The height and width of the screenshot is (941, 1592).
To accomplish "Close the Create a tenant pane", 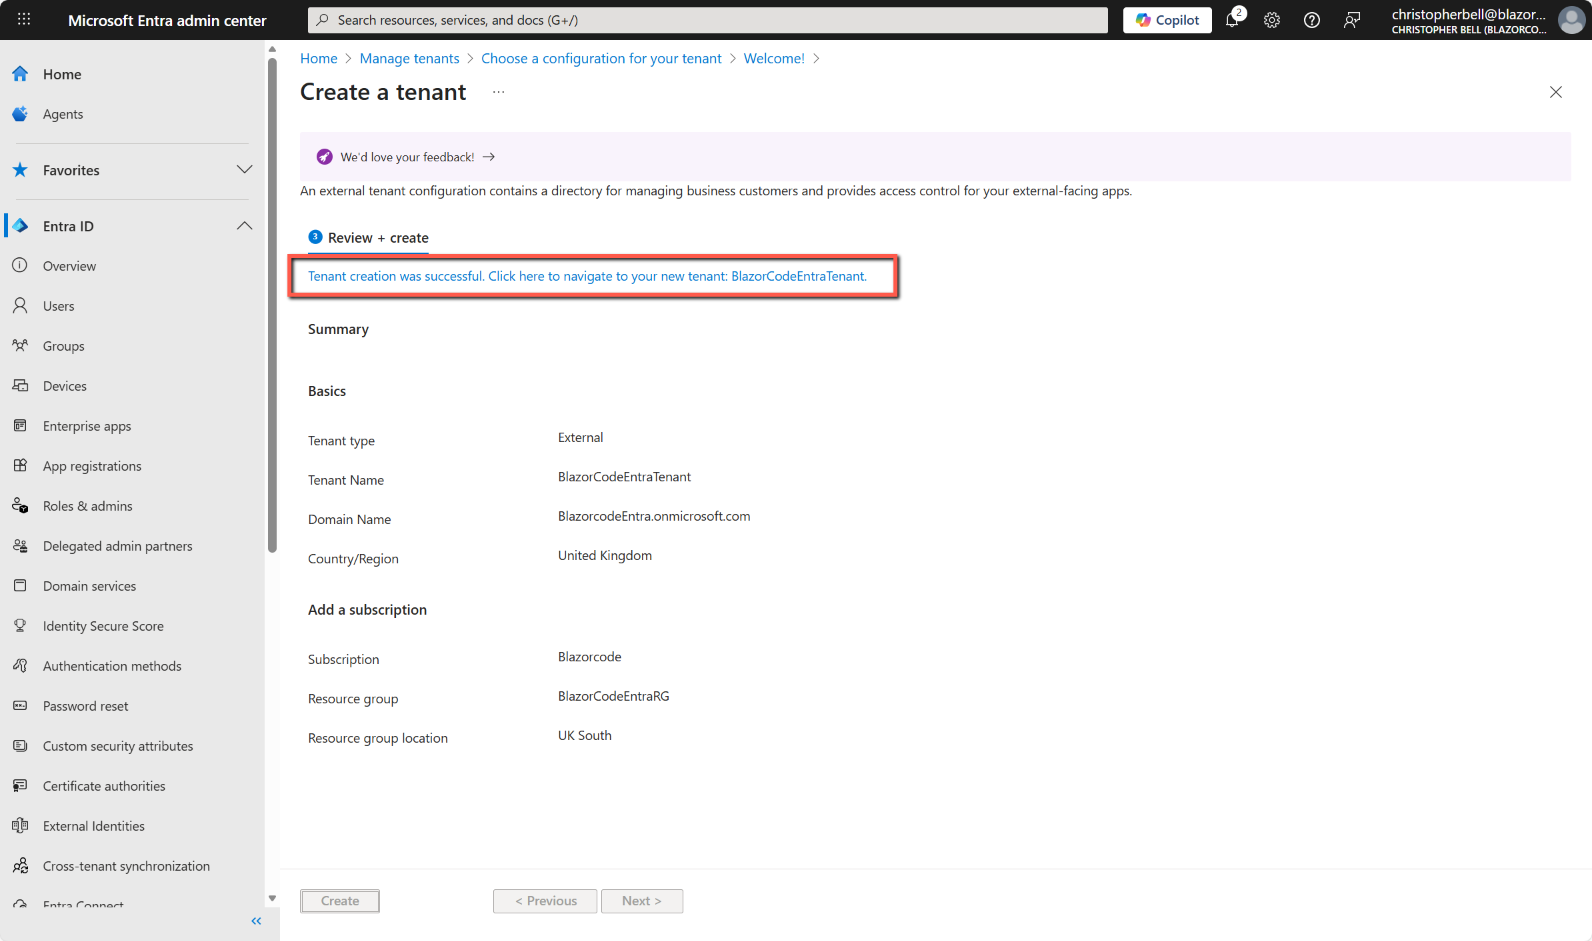I will click(1555, 92).
